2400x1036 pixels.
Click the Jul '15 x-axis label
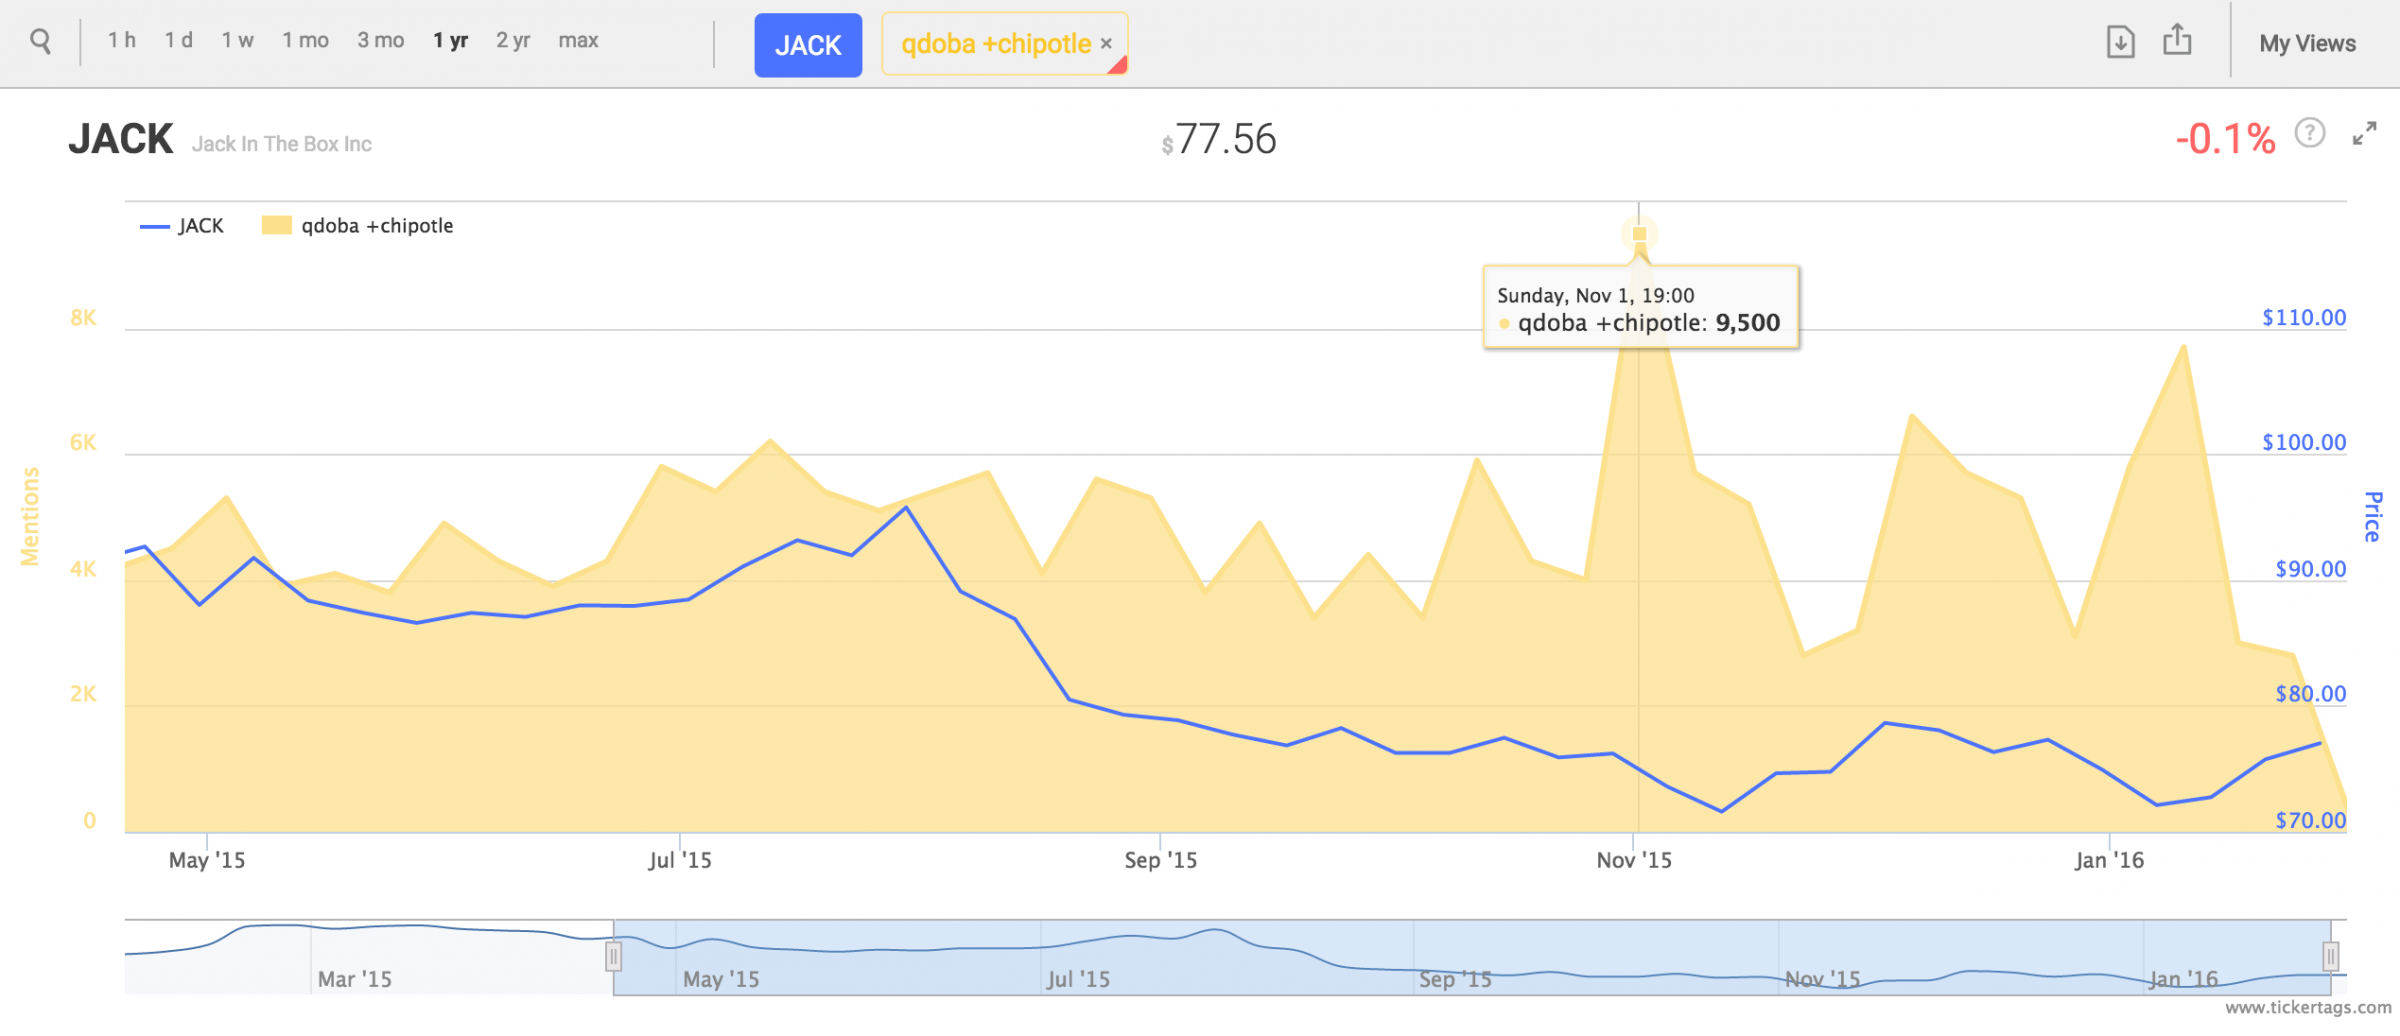(x=680, y=860)
